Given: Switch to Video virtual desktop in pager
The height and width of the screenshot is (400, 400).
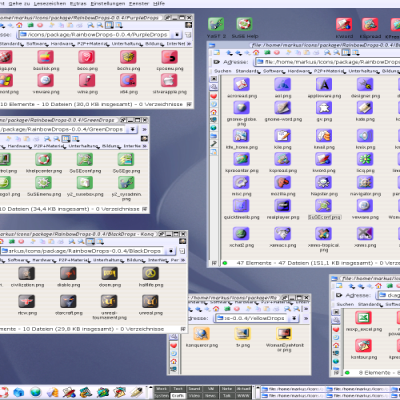Looking at the screenshot, I should point(194,396).
